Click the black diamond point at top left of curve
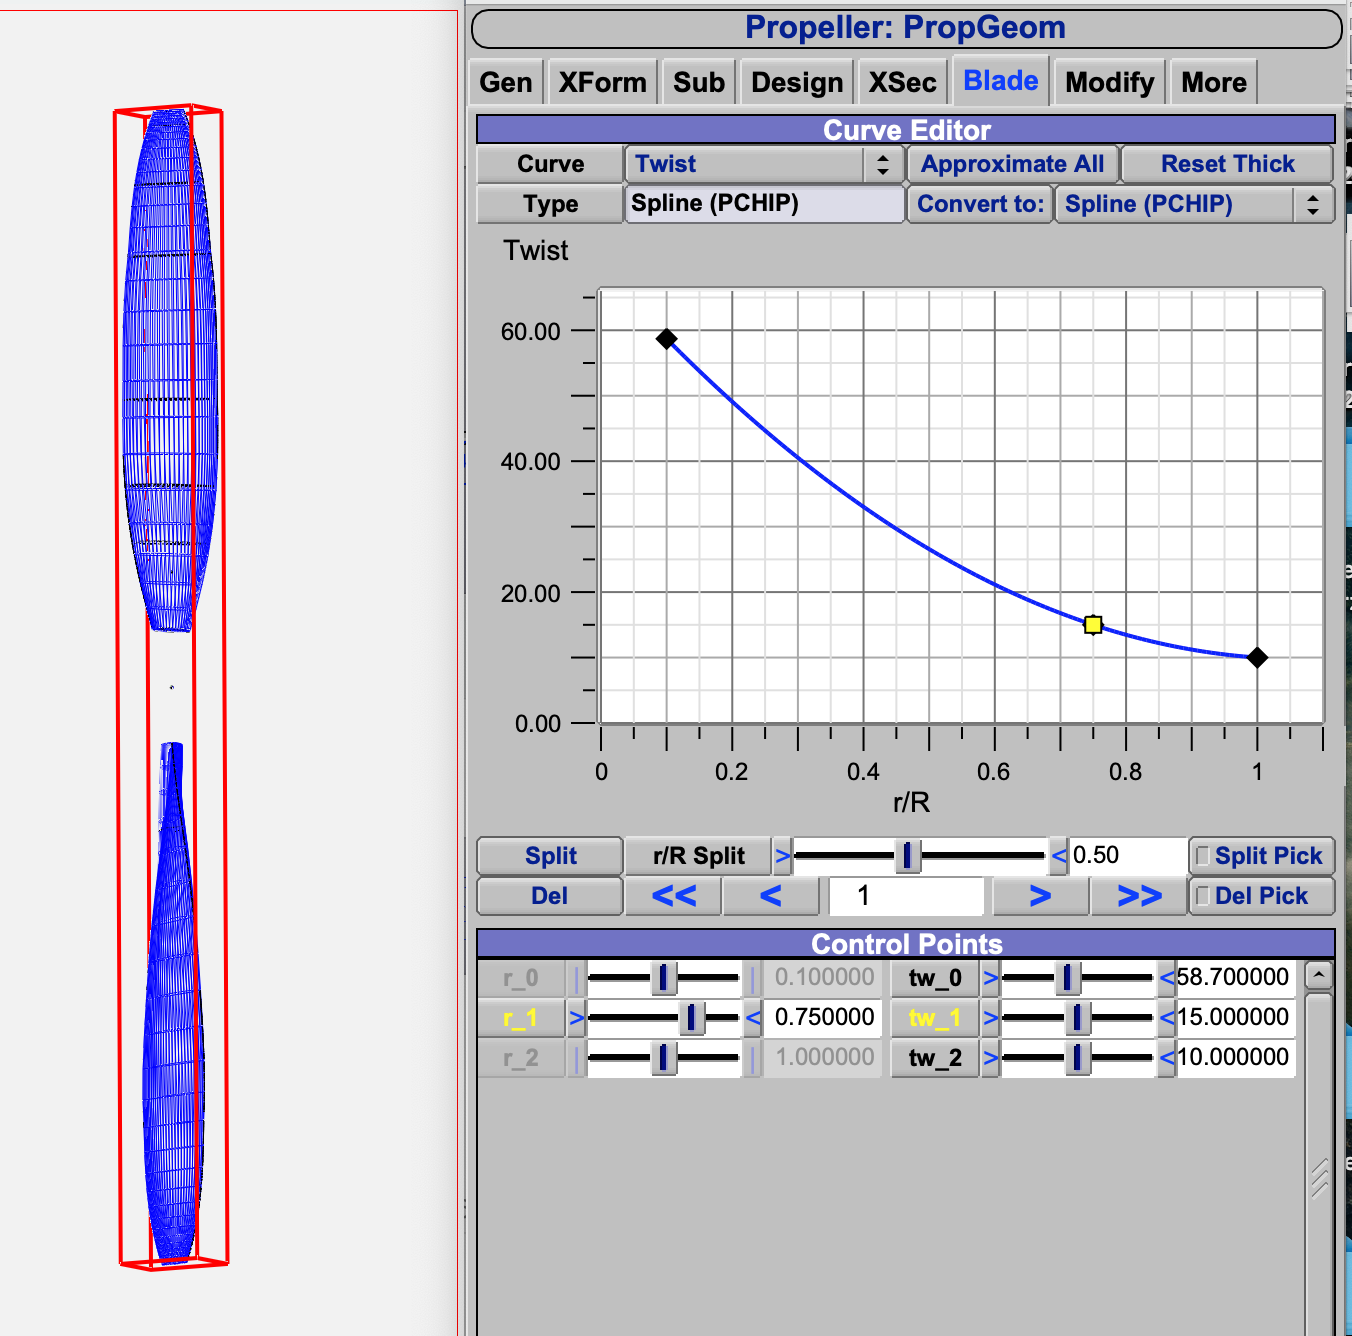This screenshot has width=1352, height=1336. pos(667,340)
